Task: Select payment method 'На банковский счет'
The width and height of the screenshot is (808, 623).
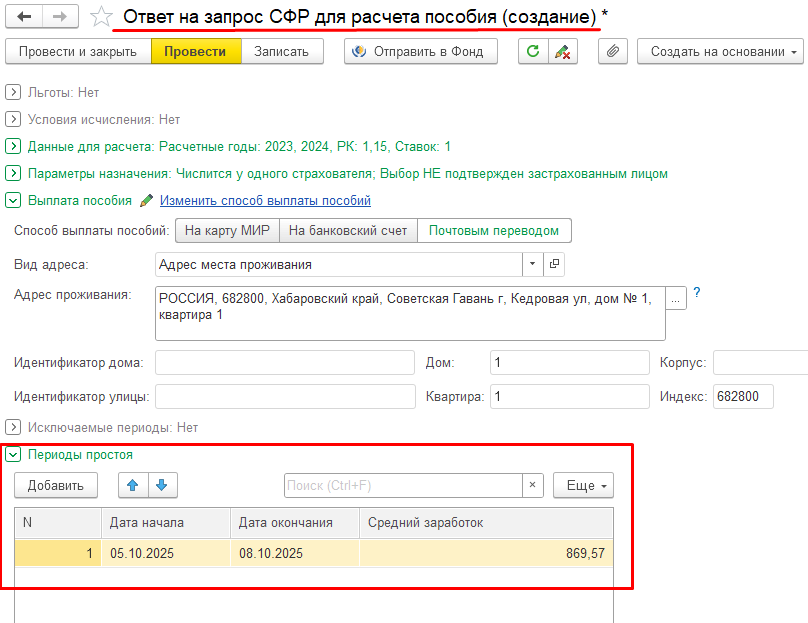Action: pyautogui.click(x=348, y=230)
